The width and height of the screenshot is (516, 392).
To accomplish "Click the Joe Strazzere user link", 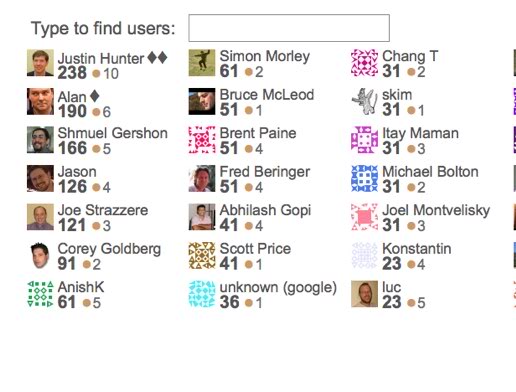I will pyautogui.click(x=103, y=210).
